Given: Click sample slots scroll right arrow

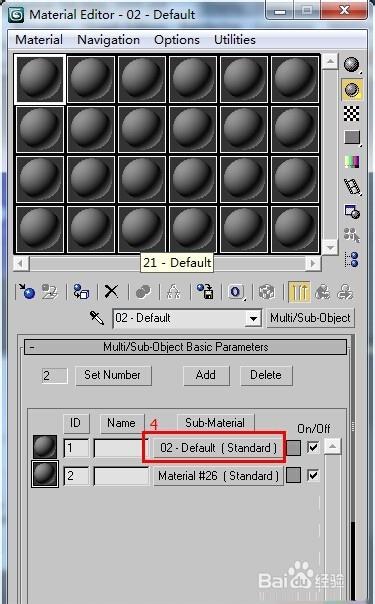Looking at the screenshot, I should 313,263.
